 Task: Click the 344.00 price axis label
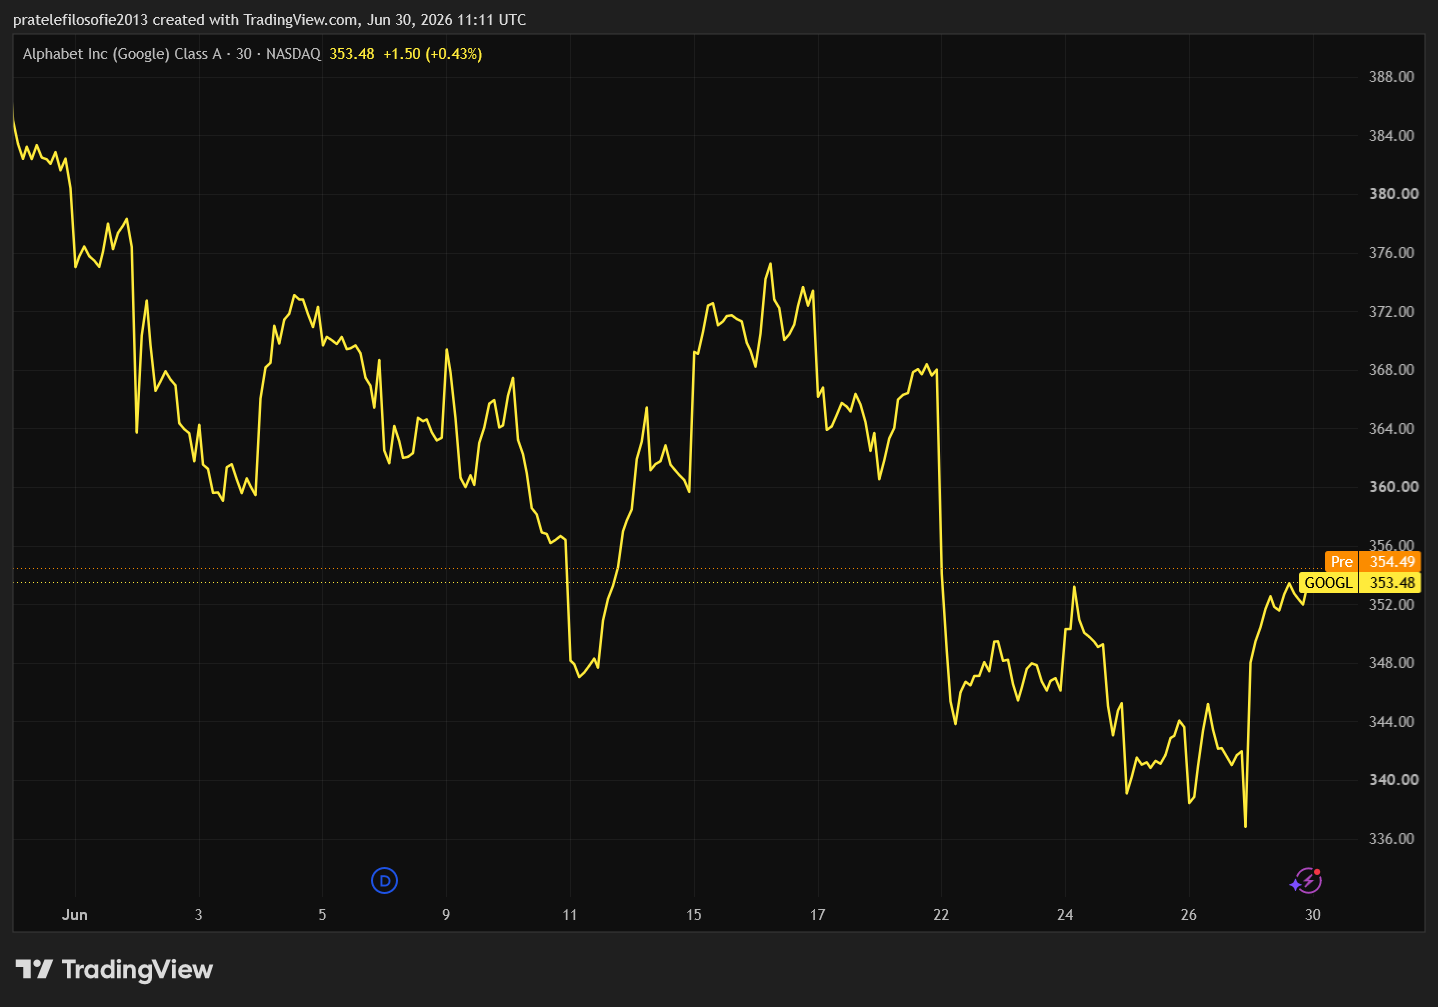(x=1392, y=722)
